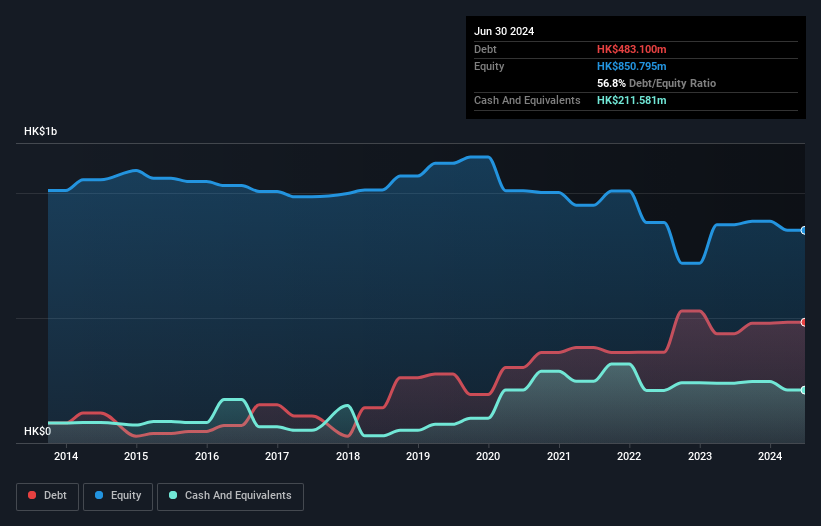
Task: Click the 2024 x-axis label
Action: click(x=770, y=457)
